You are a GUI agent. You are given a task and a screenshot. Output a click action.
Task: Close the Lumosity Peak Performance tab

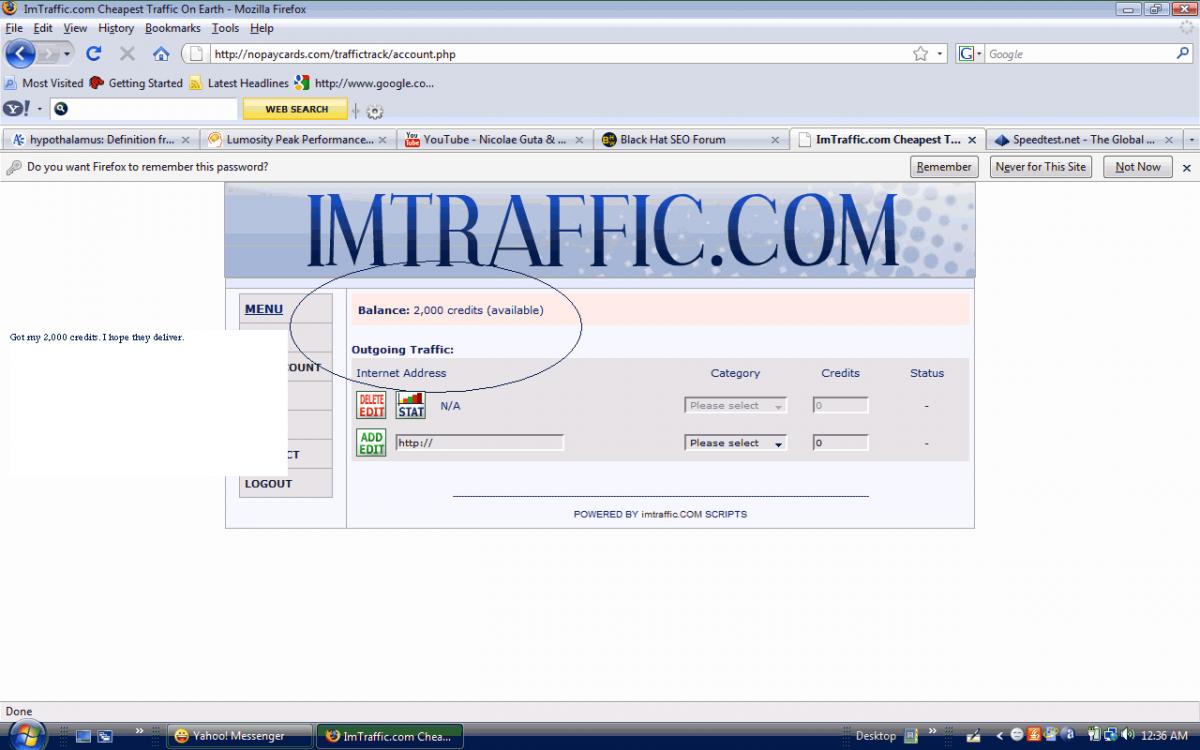coord(384,140)
